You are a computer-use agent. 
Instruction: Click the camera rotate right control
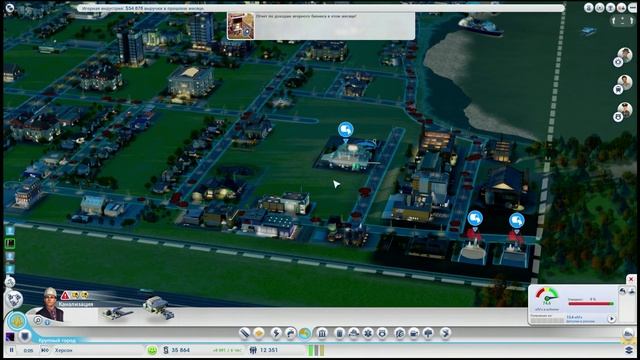(631, 20)
